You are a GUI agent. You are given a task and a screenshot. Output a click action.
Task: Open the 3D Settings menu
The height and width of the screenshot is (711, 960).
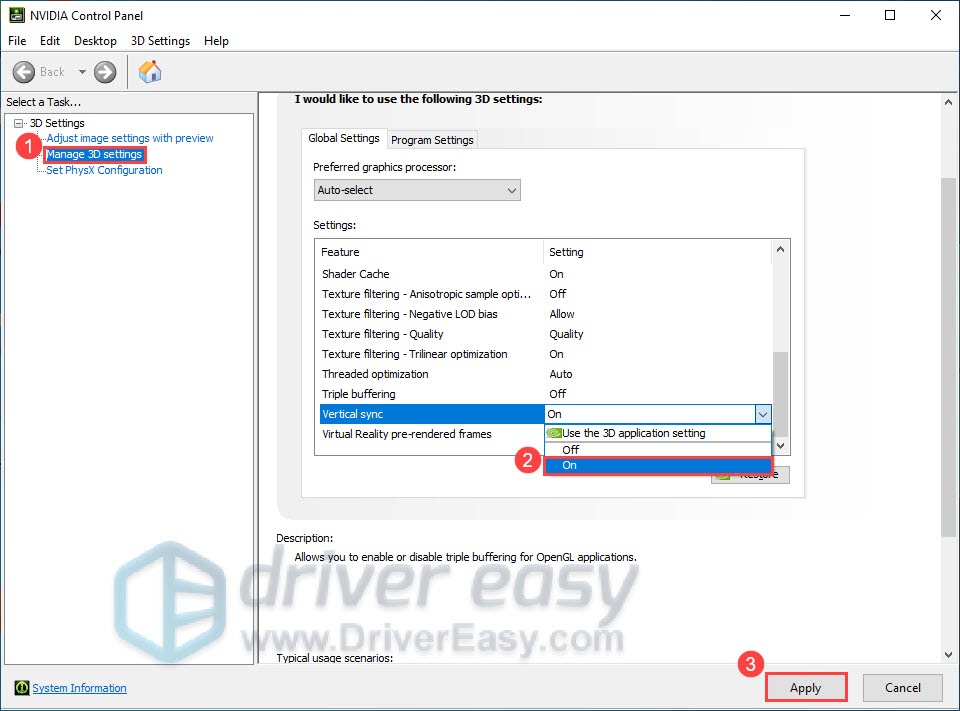[160, 40]
